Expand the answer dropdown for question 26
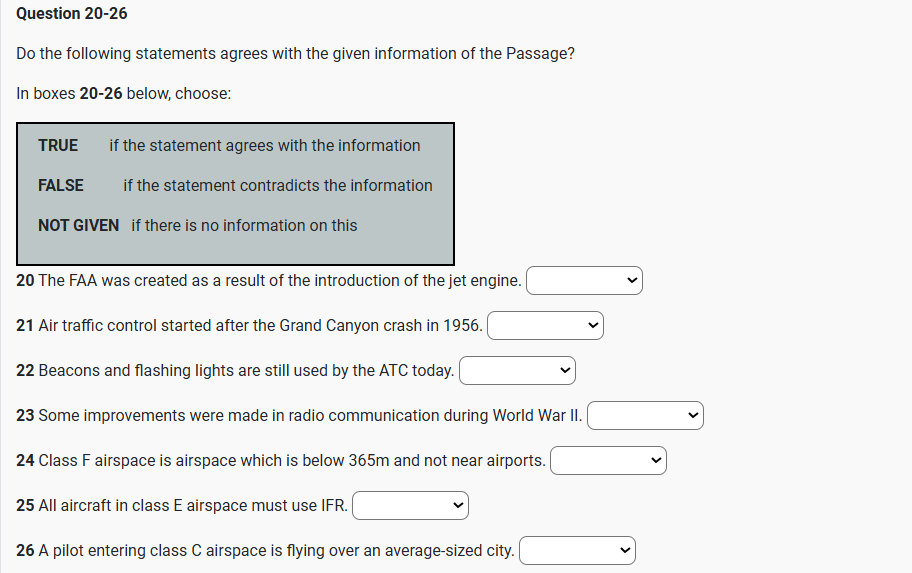This screenshot has height=573, width=912. coord(577,551)
